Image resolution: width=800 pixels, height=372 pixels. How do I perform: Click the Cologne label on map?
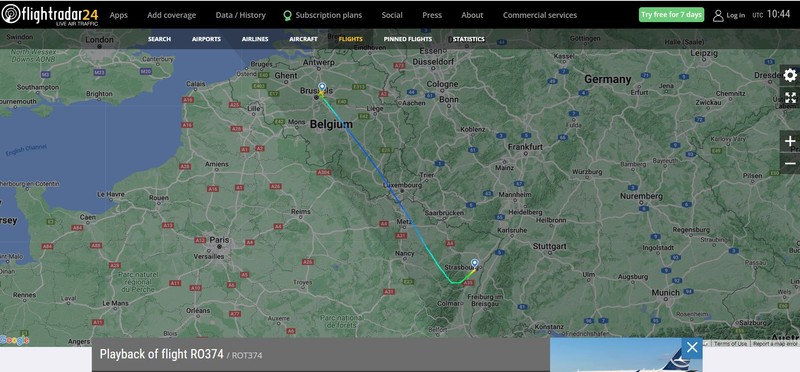click(x=442, y=84)
